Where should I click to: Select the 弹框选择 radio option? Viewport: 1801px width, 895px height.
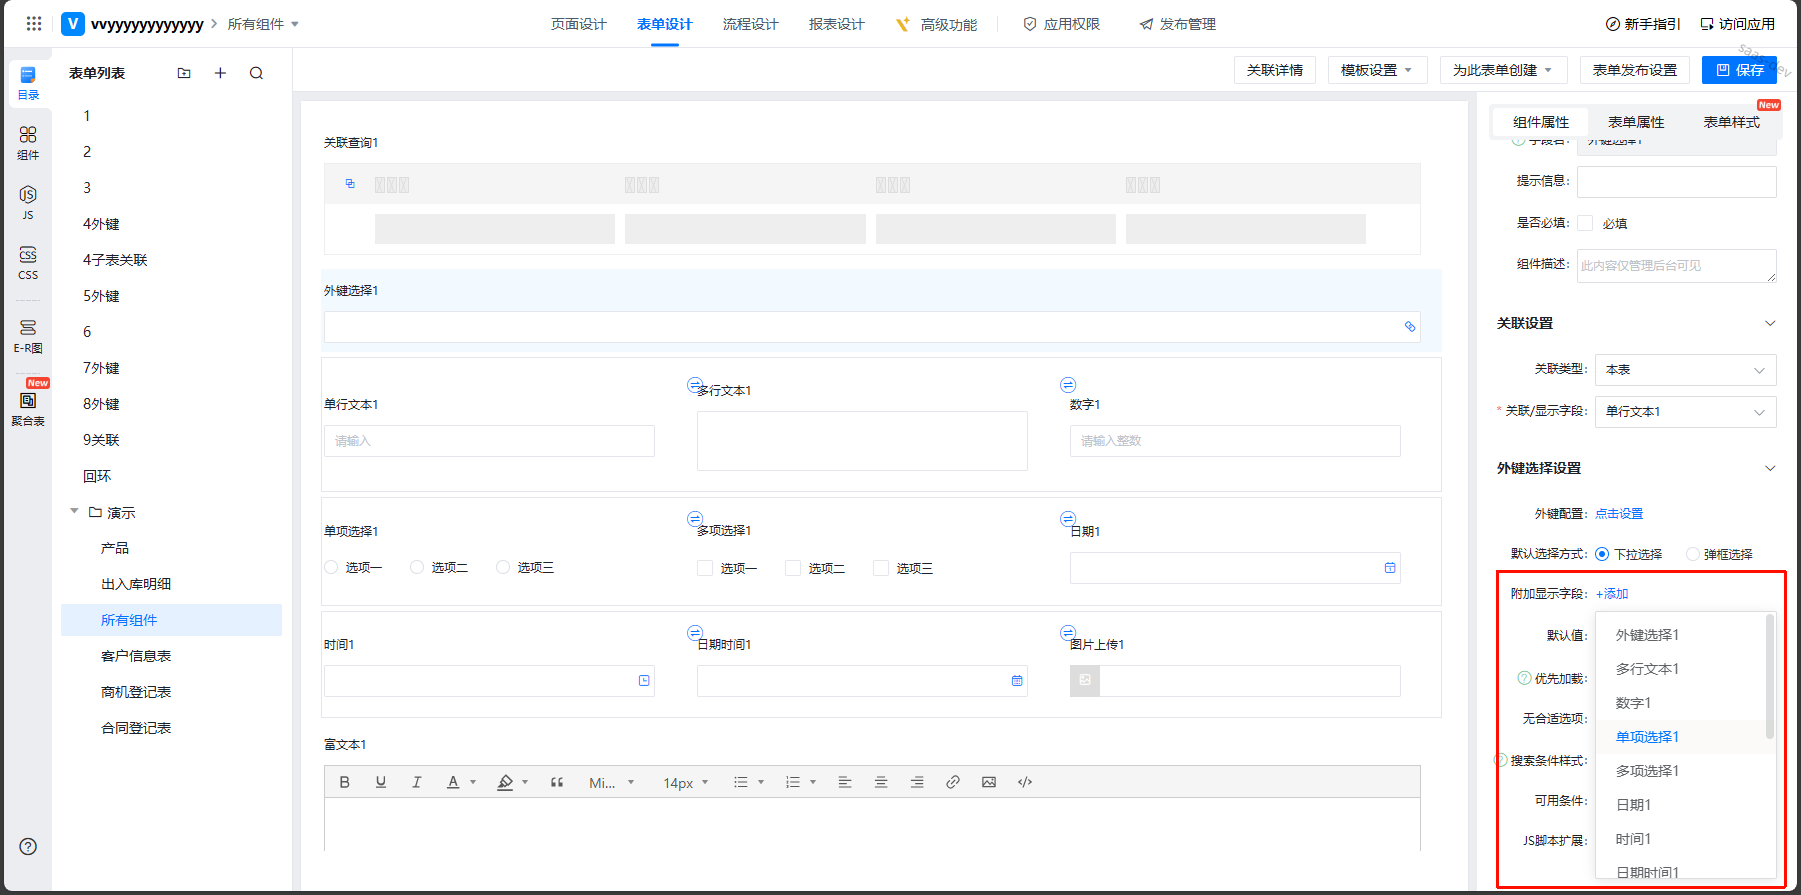[x=1692, y=554]
